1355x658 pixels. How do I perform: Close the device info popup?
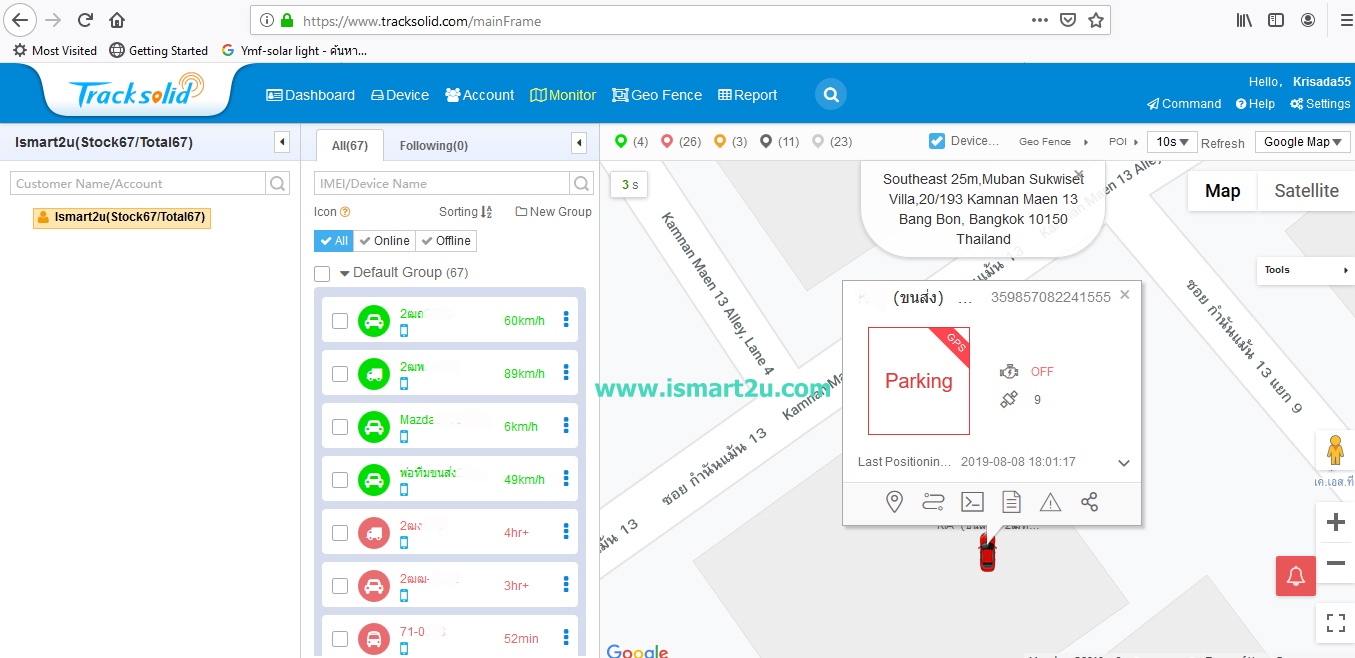coord(1125,295)
